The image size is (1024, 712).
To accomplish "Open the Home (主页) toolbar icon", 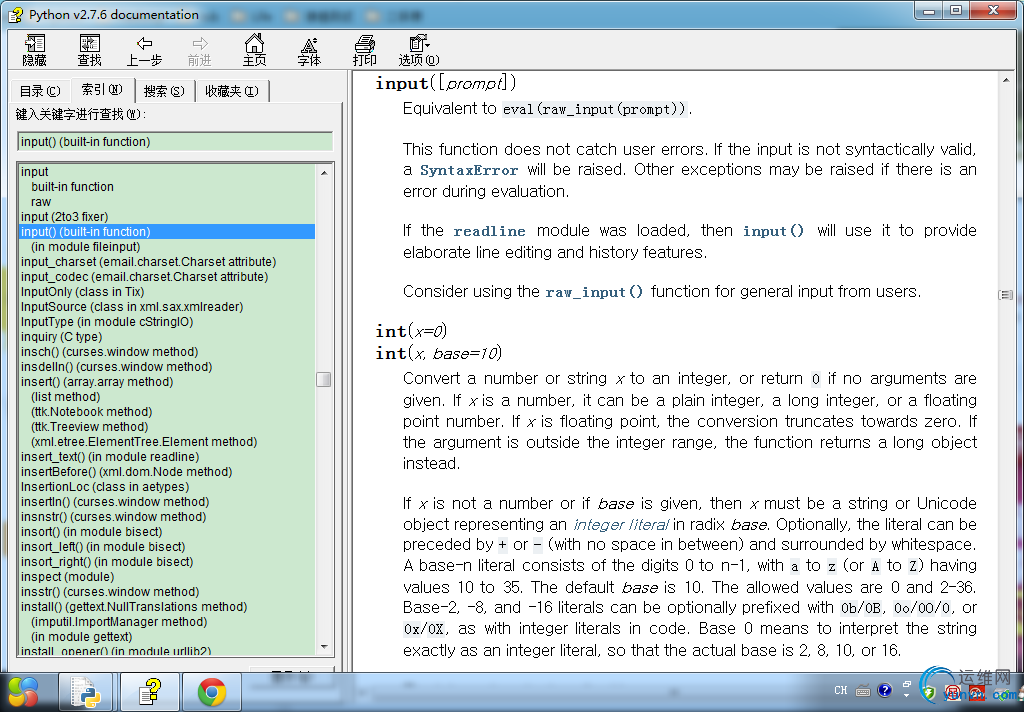I will click(255, 50).
